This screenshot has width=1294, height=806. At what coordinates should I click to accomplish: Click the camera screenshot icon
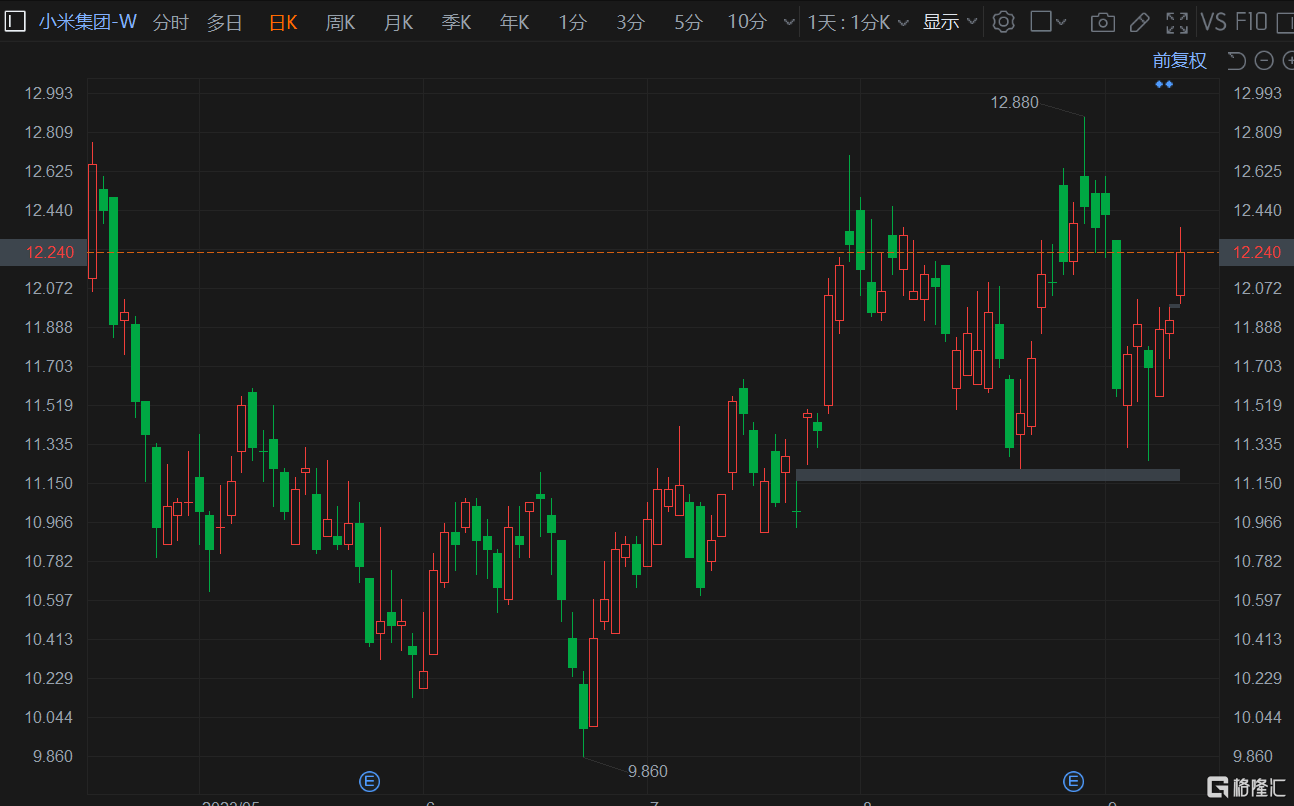pyautogui.click(x=1102, y=22)
